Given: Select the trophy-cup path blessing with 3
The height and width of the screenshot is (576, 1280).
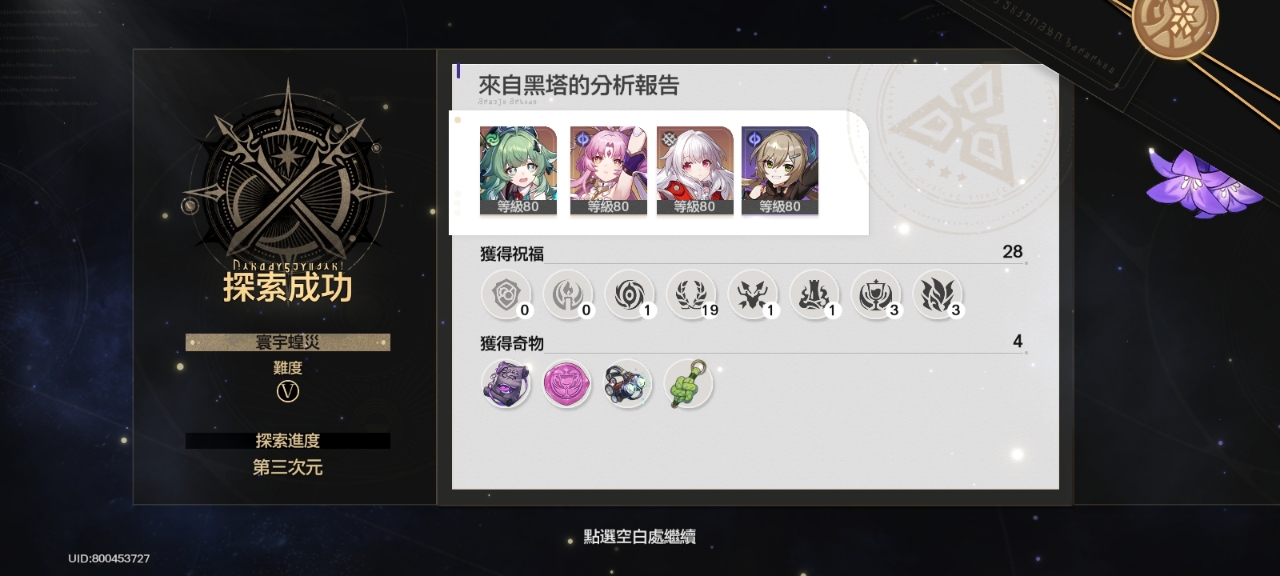Looking at the screenshot, I should click(876, 295).
